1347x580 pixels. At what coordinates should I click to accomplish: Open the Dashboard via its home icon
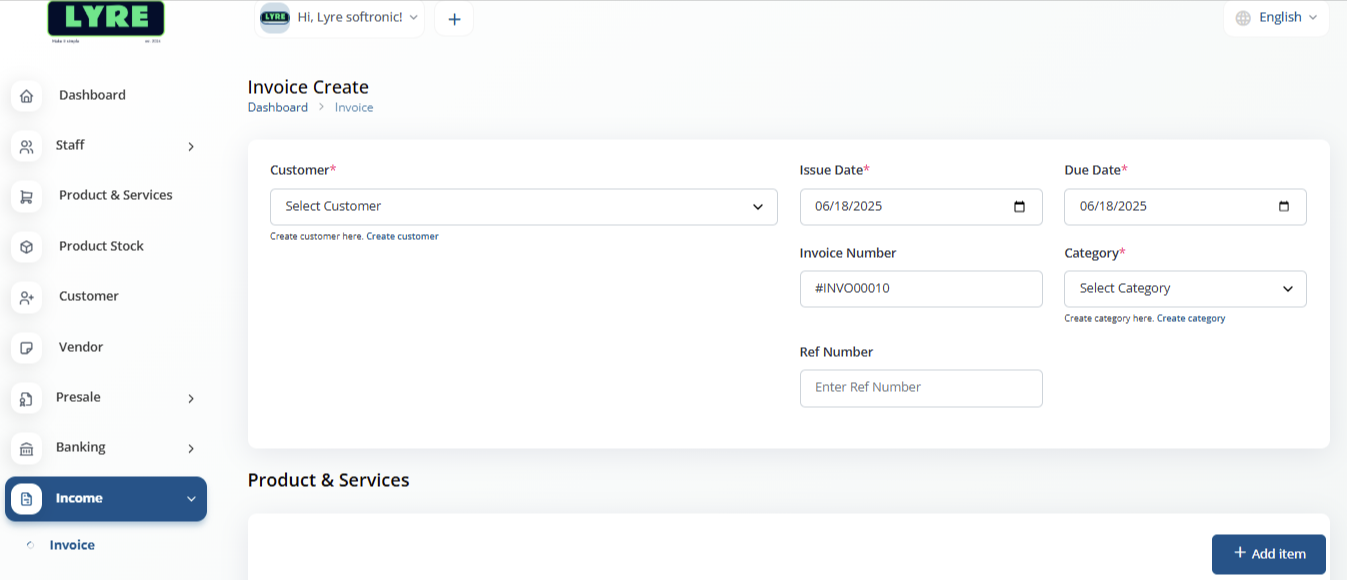point(26,95)
